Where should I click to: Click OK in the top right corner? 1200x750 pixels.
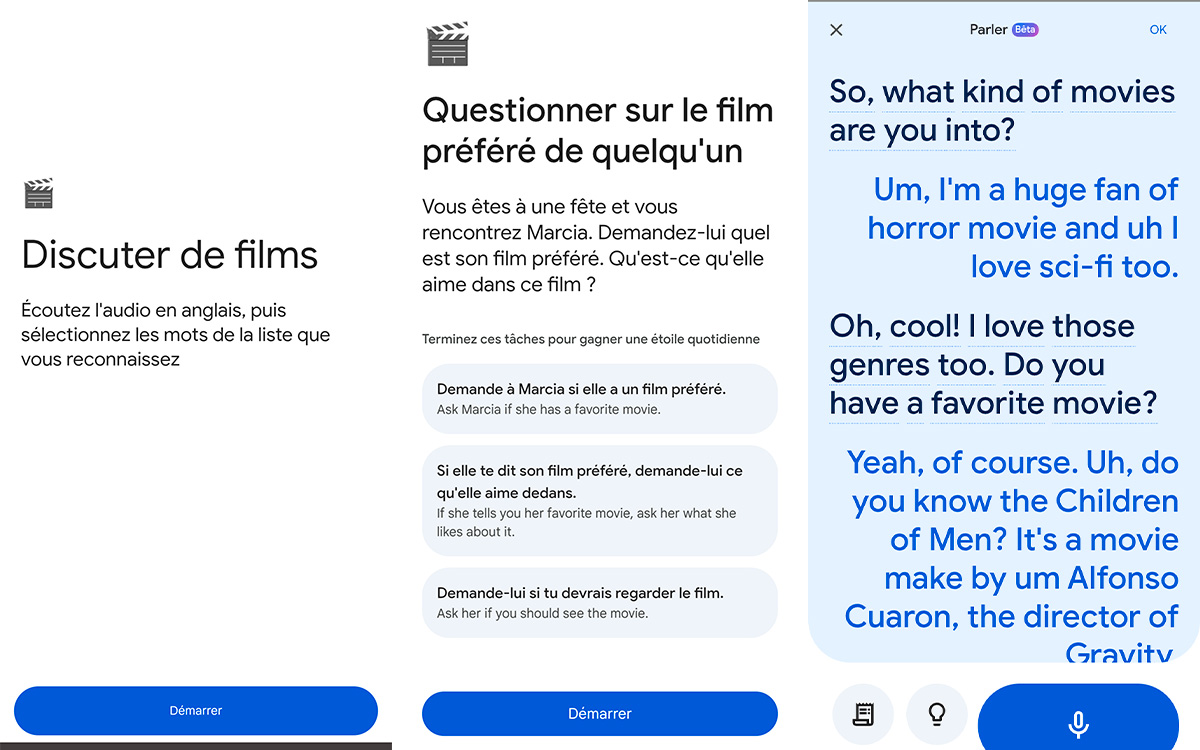1158,29
